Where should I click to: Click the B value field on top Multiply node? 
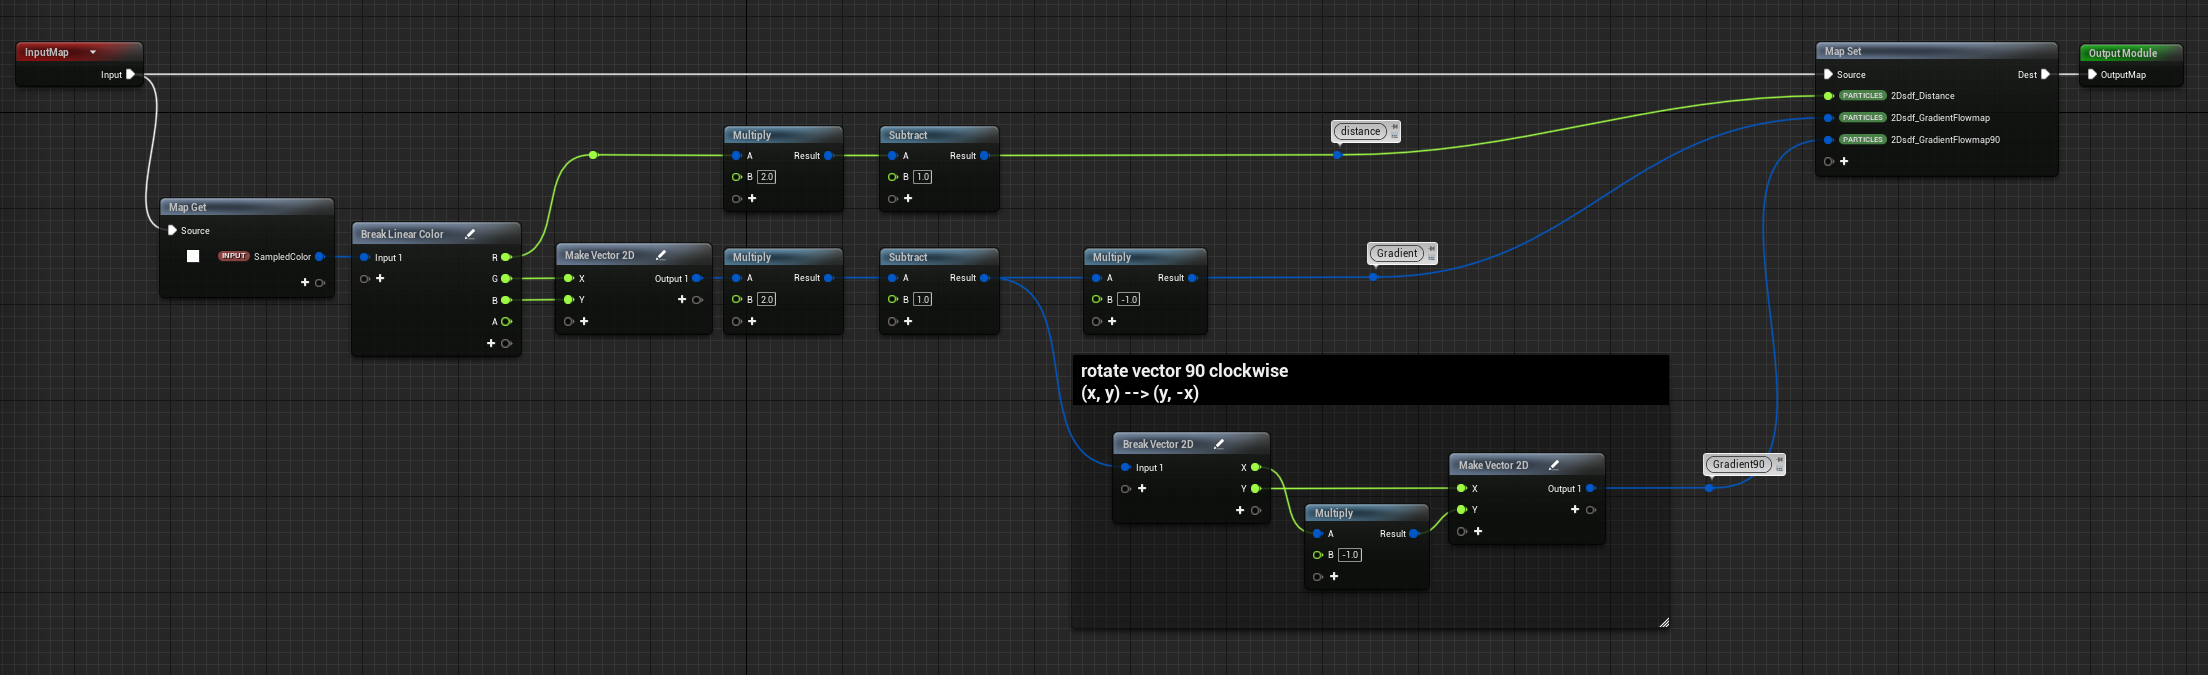[767, 177]
